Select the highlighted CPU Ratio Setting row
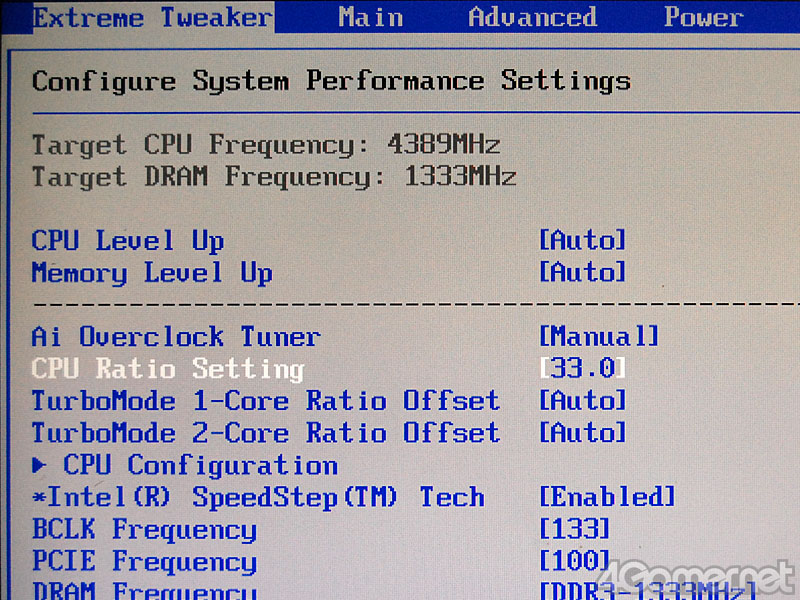 168,369
